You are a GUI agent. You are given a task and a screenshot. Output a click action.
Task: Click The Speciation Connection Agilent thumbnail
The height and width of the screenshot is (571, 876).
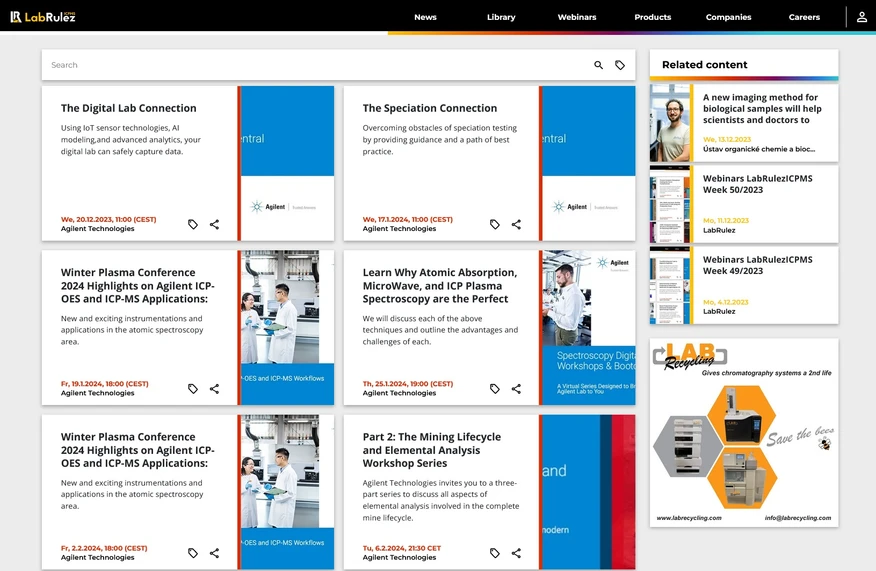(587, 163)
